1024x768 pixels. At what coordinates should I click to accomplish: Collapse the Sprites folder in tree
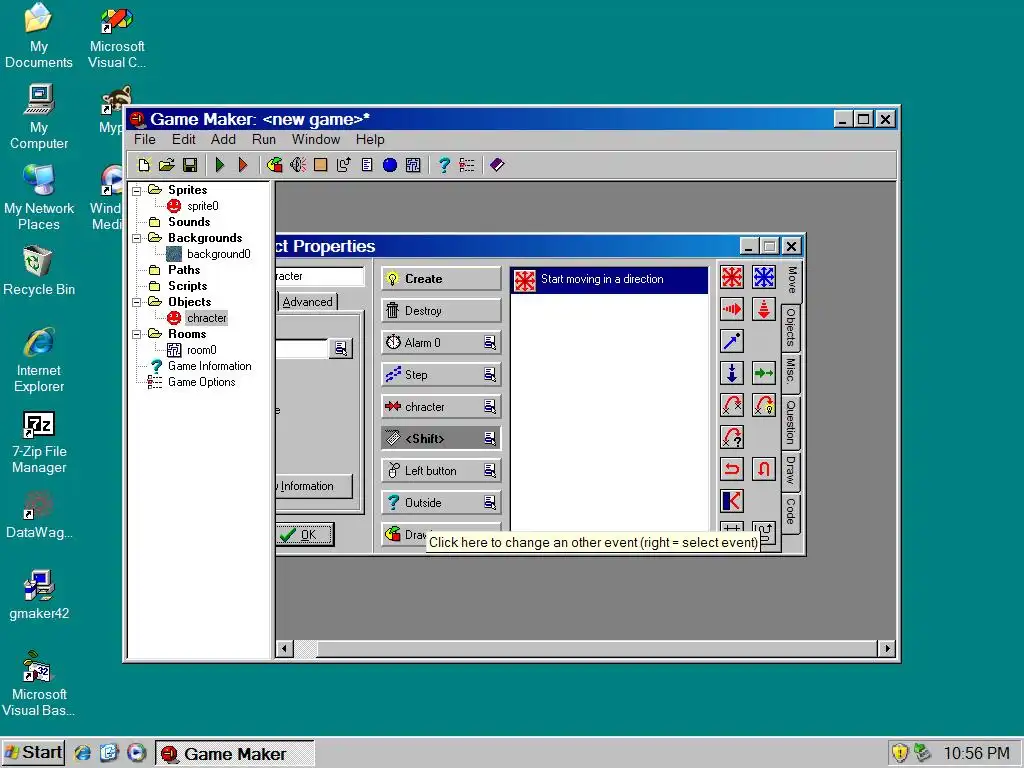pos(136,191)
